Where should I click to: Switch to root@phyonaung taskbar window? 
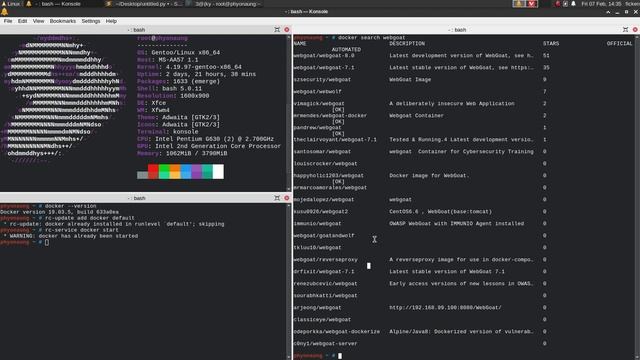[x=224, y=4]
